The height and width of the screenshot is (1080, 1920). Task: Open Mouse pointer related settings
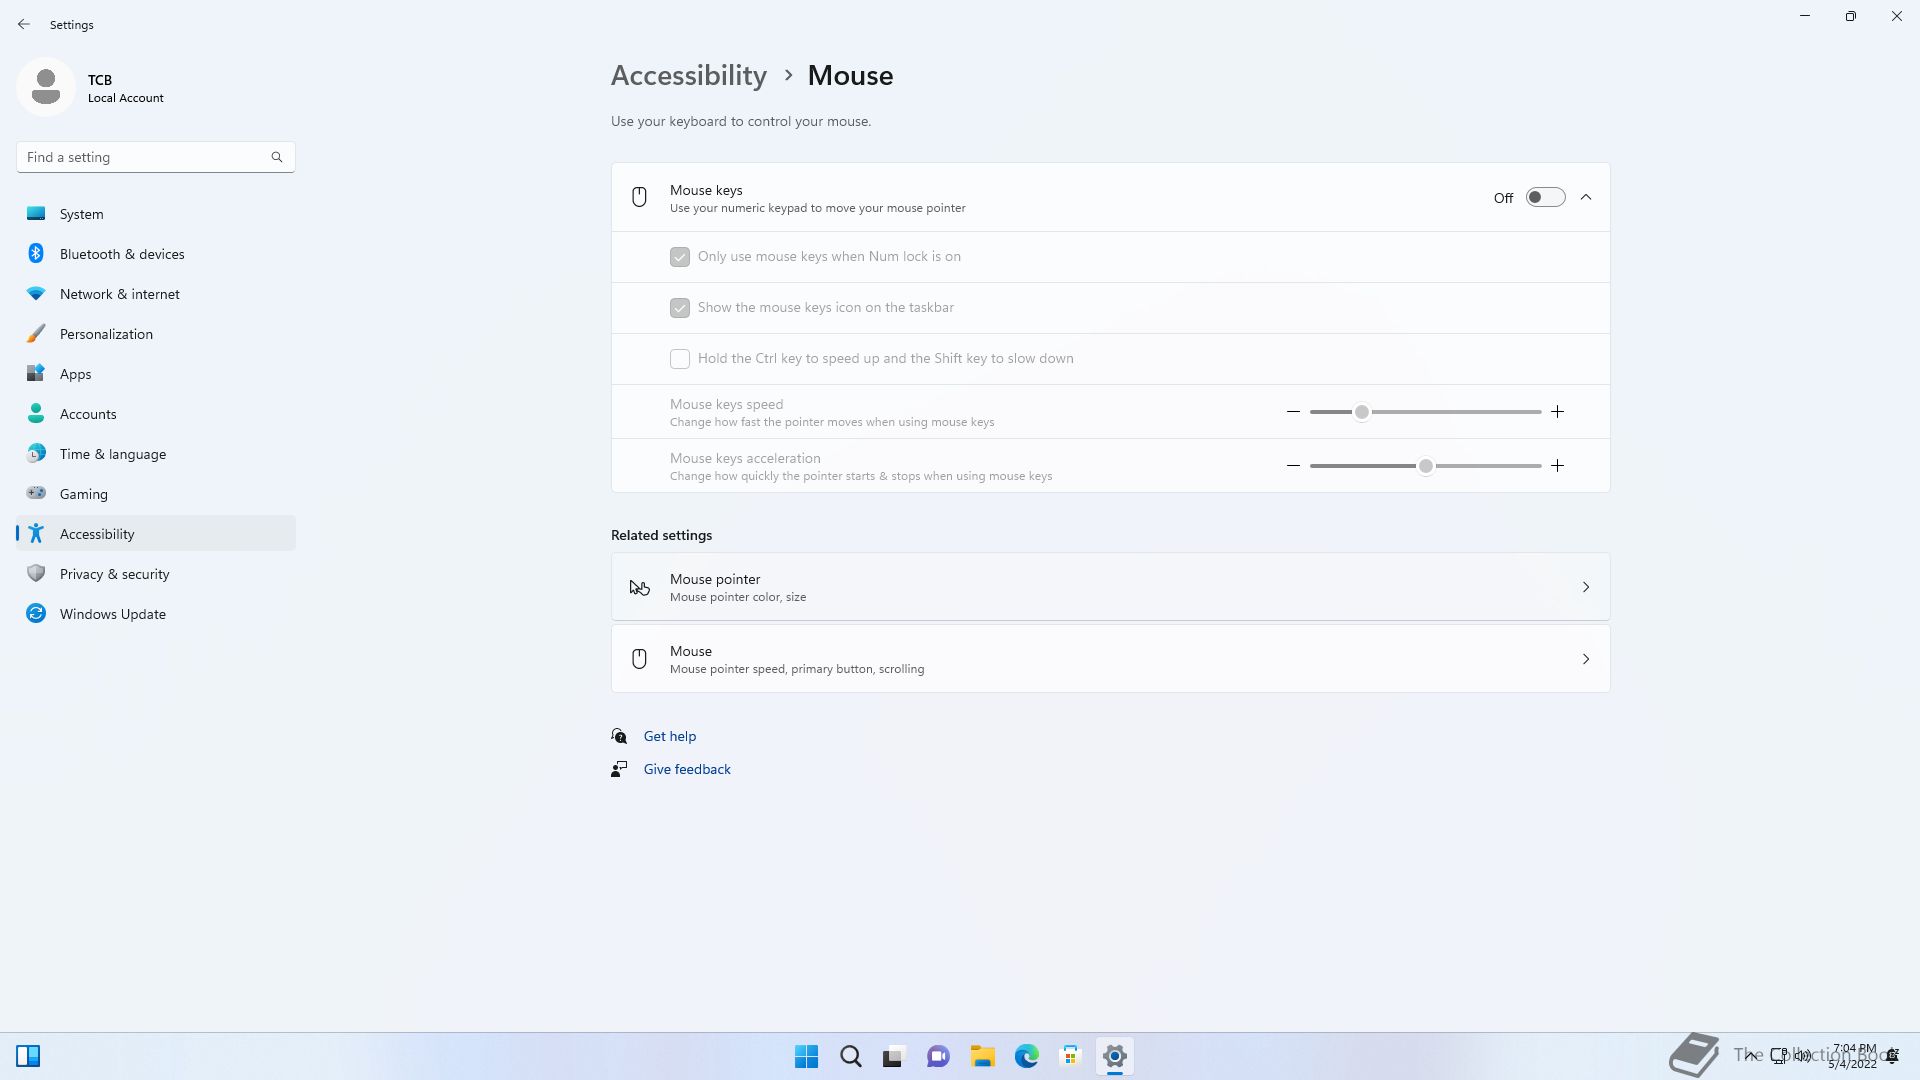(1110, 587)
